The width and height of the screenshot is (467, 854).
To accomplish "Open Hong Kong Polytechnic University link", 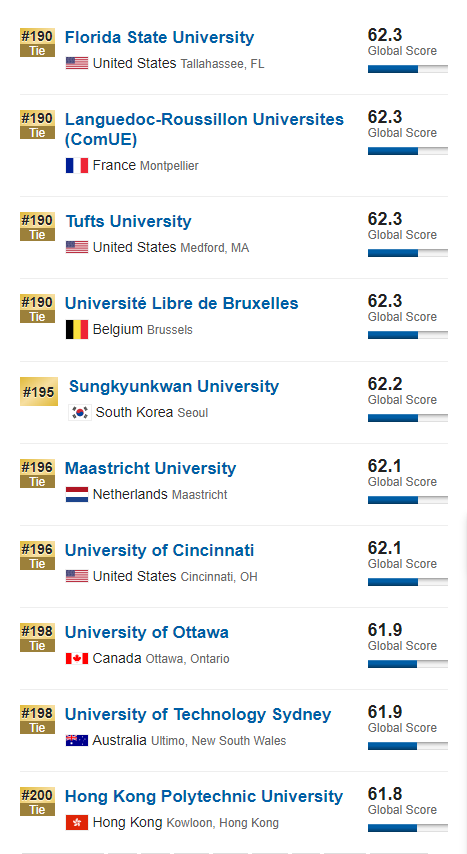I will pos(204,796).
